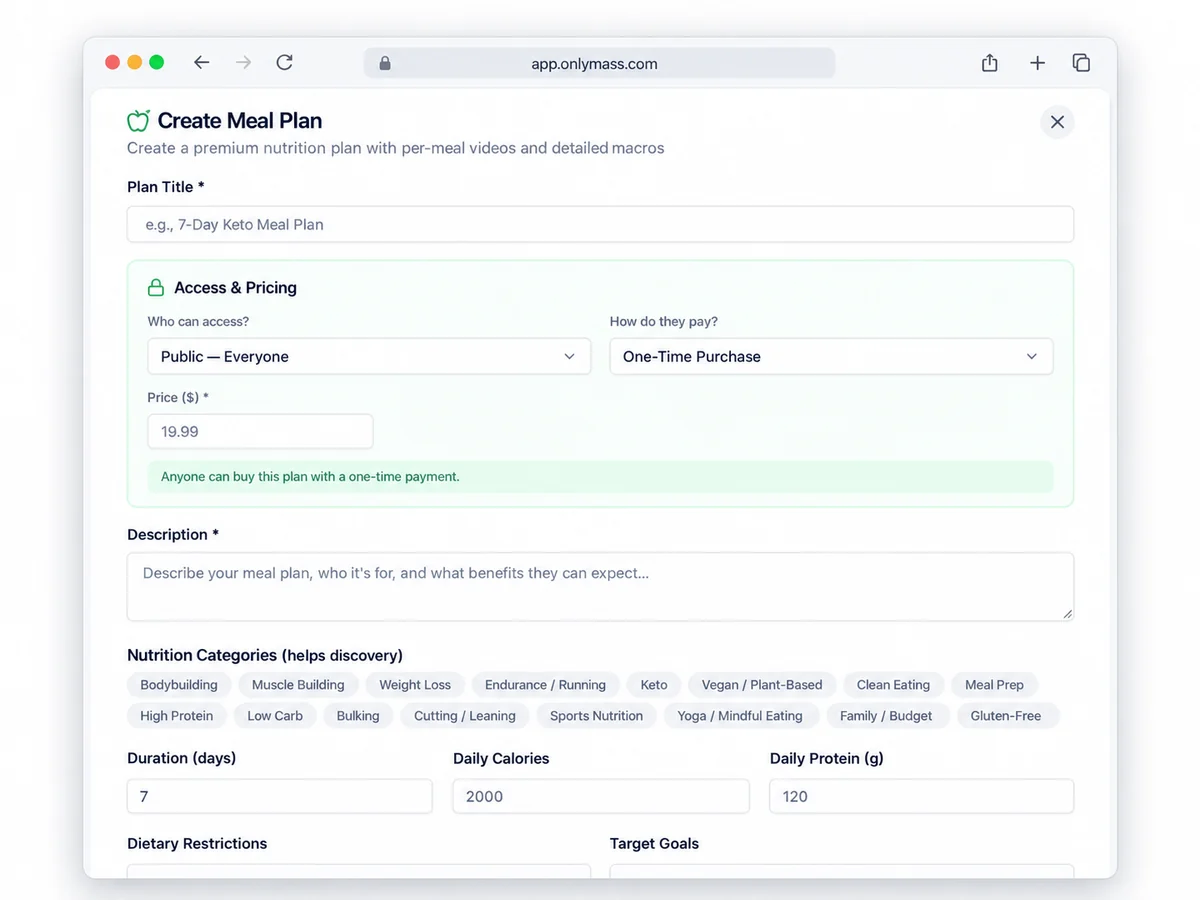1200x900 pixels.
Task: Show tab overview icon
Action: click(1081, 63)
